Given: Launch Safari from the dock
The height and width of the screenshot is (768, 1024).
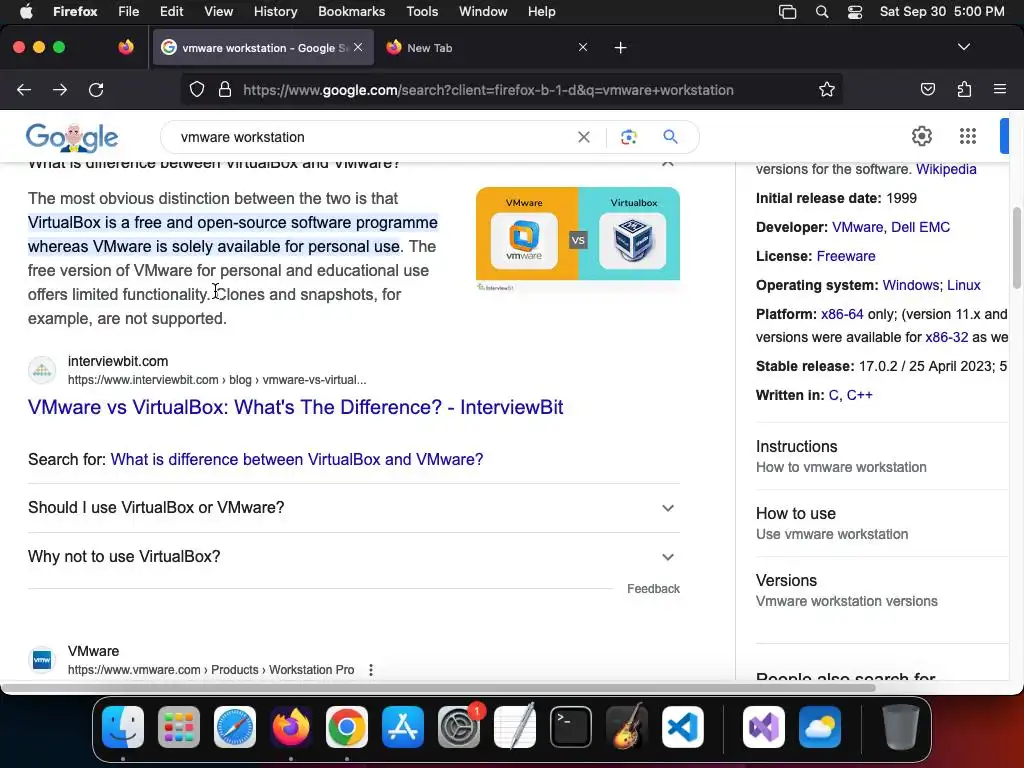Looking at the screenshot, I should [x=235, y=727].
